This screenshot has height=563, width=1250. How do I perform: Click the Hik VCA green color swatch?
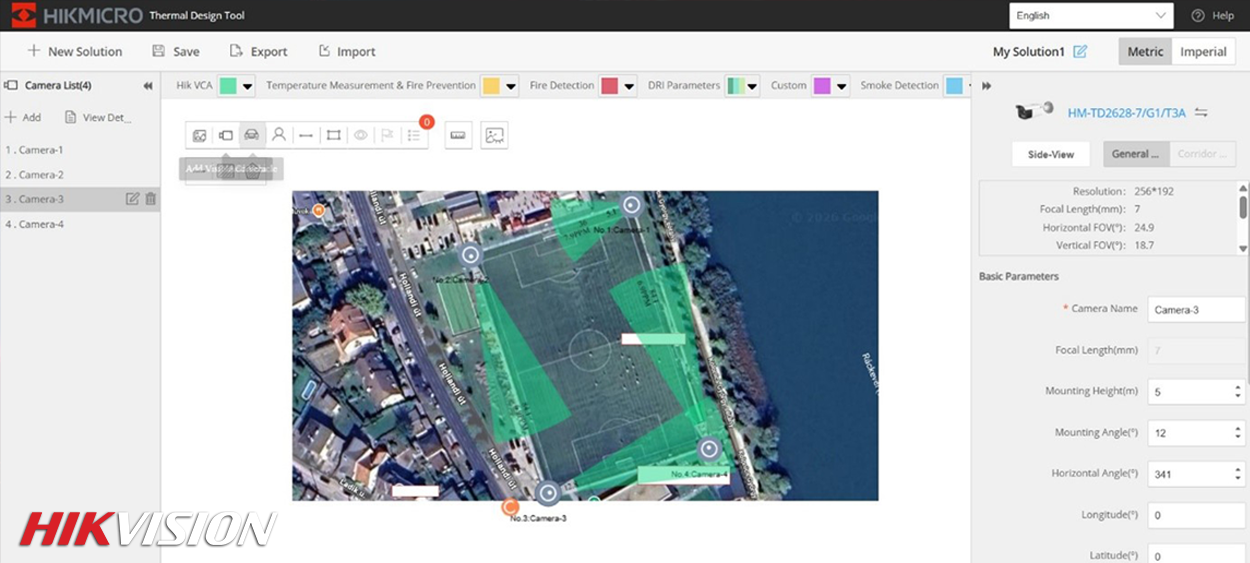pyautogui.click(x=228, y=86)
